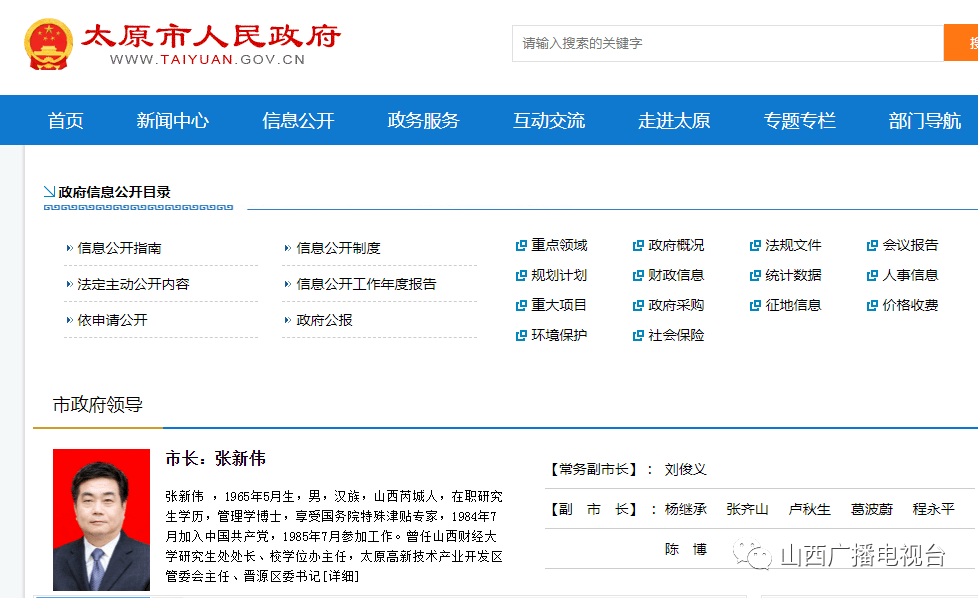
Task: Open the 信息公开工作年度报告 link
Action: coord(366,284)
